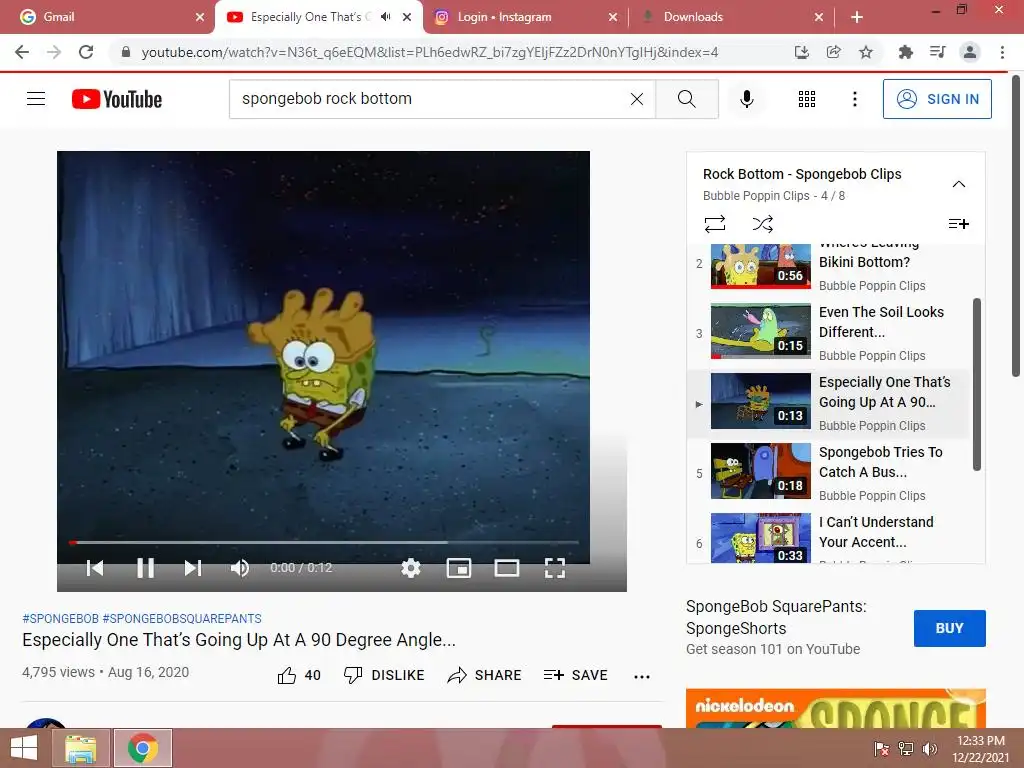Click the Chrome taskbar icon
Image resolution: width=1024 pixels, height=768 pixels.
click(x=143, y=748)
